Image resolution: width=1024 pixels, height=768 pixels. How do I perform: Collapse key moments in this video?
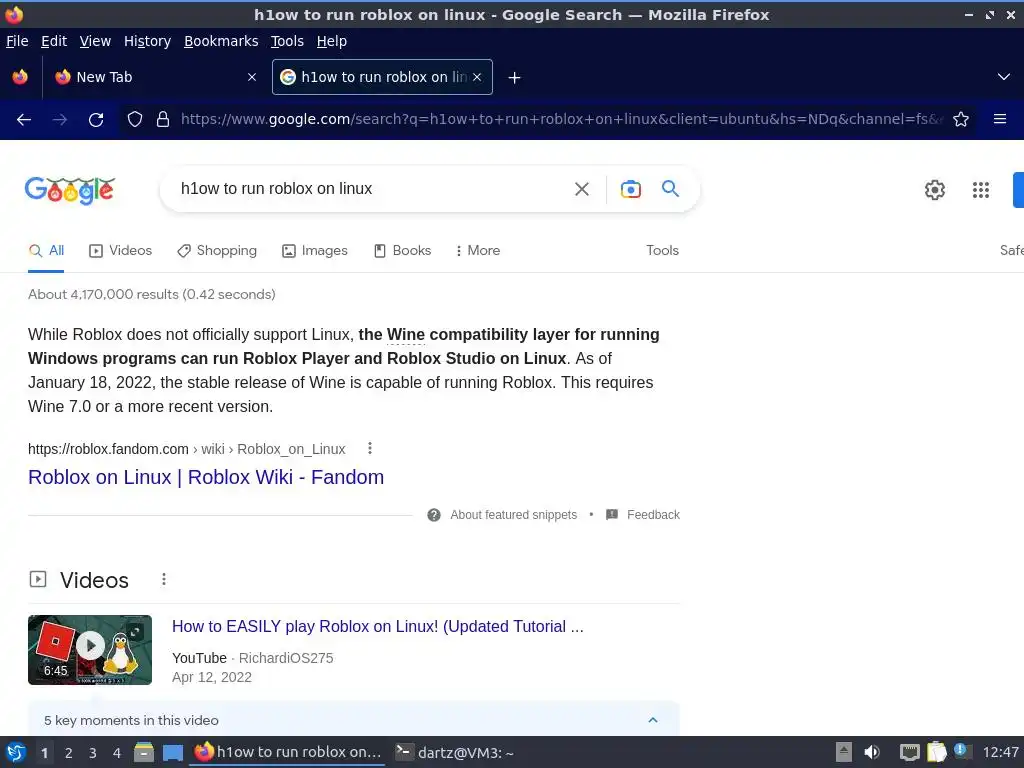coord(652,720)
